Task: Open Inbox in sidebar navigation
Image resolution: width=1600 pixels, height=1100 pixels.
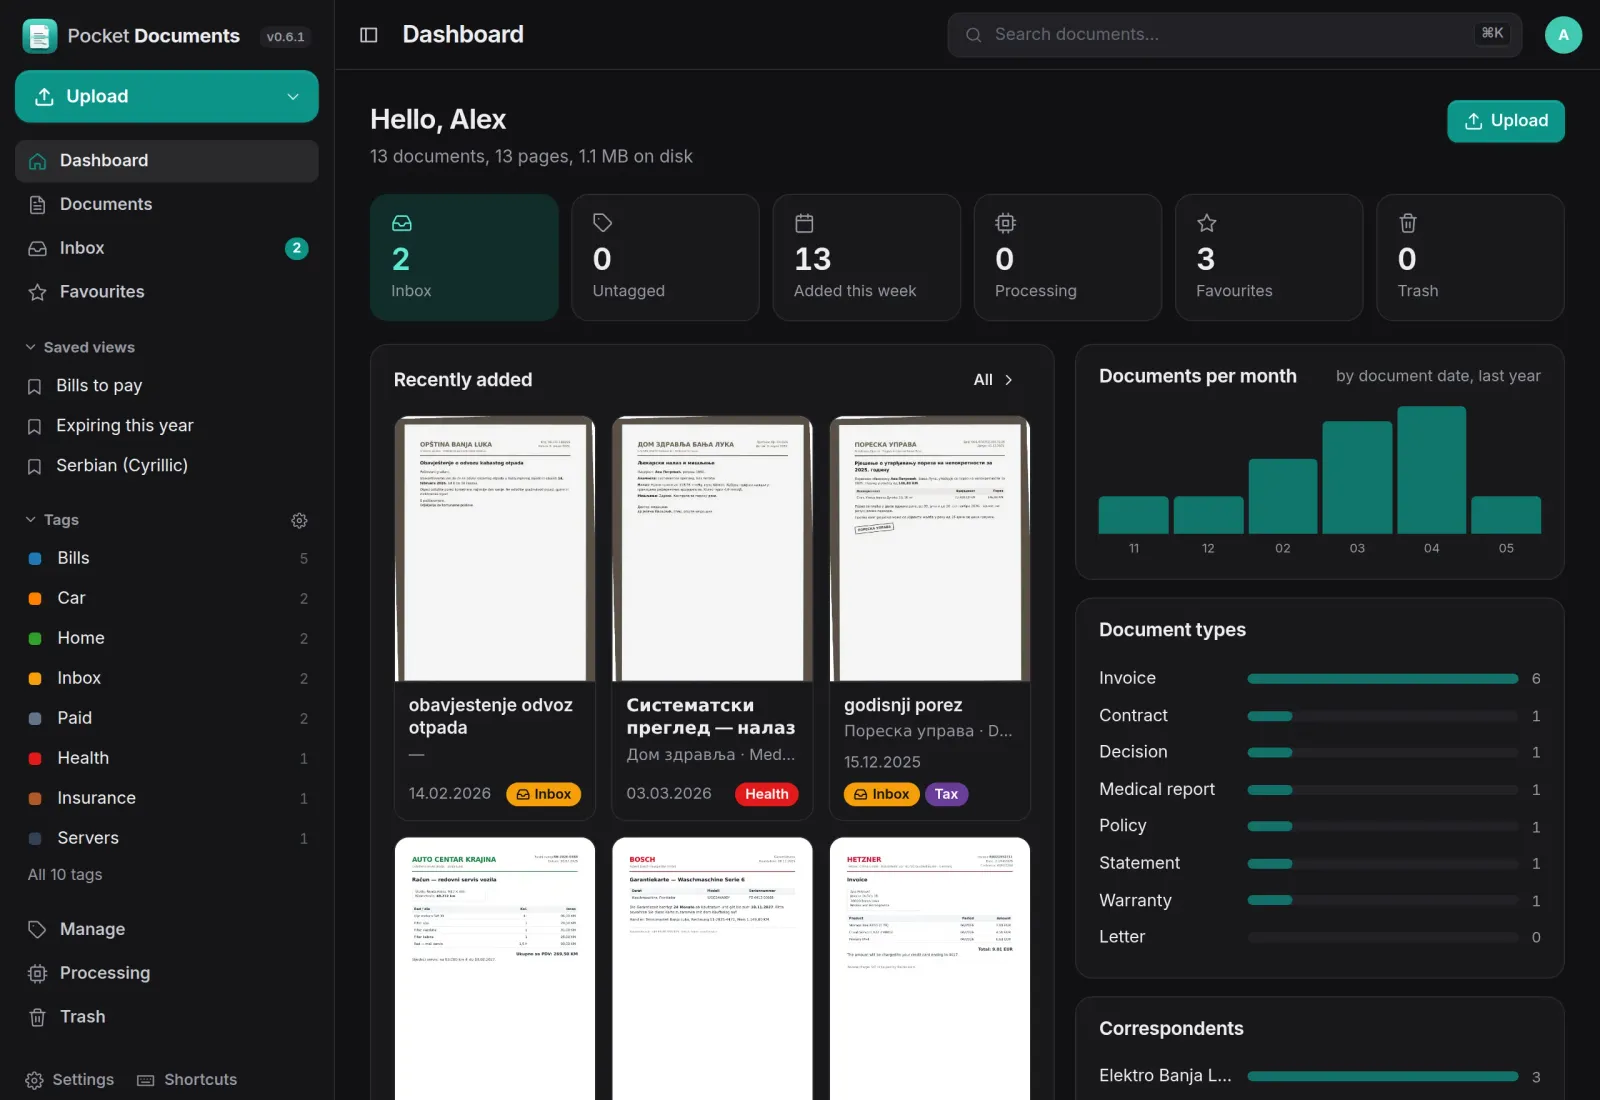Action: (167, 248)
